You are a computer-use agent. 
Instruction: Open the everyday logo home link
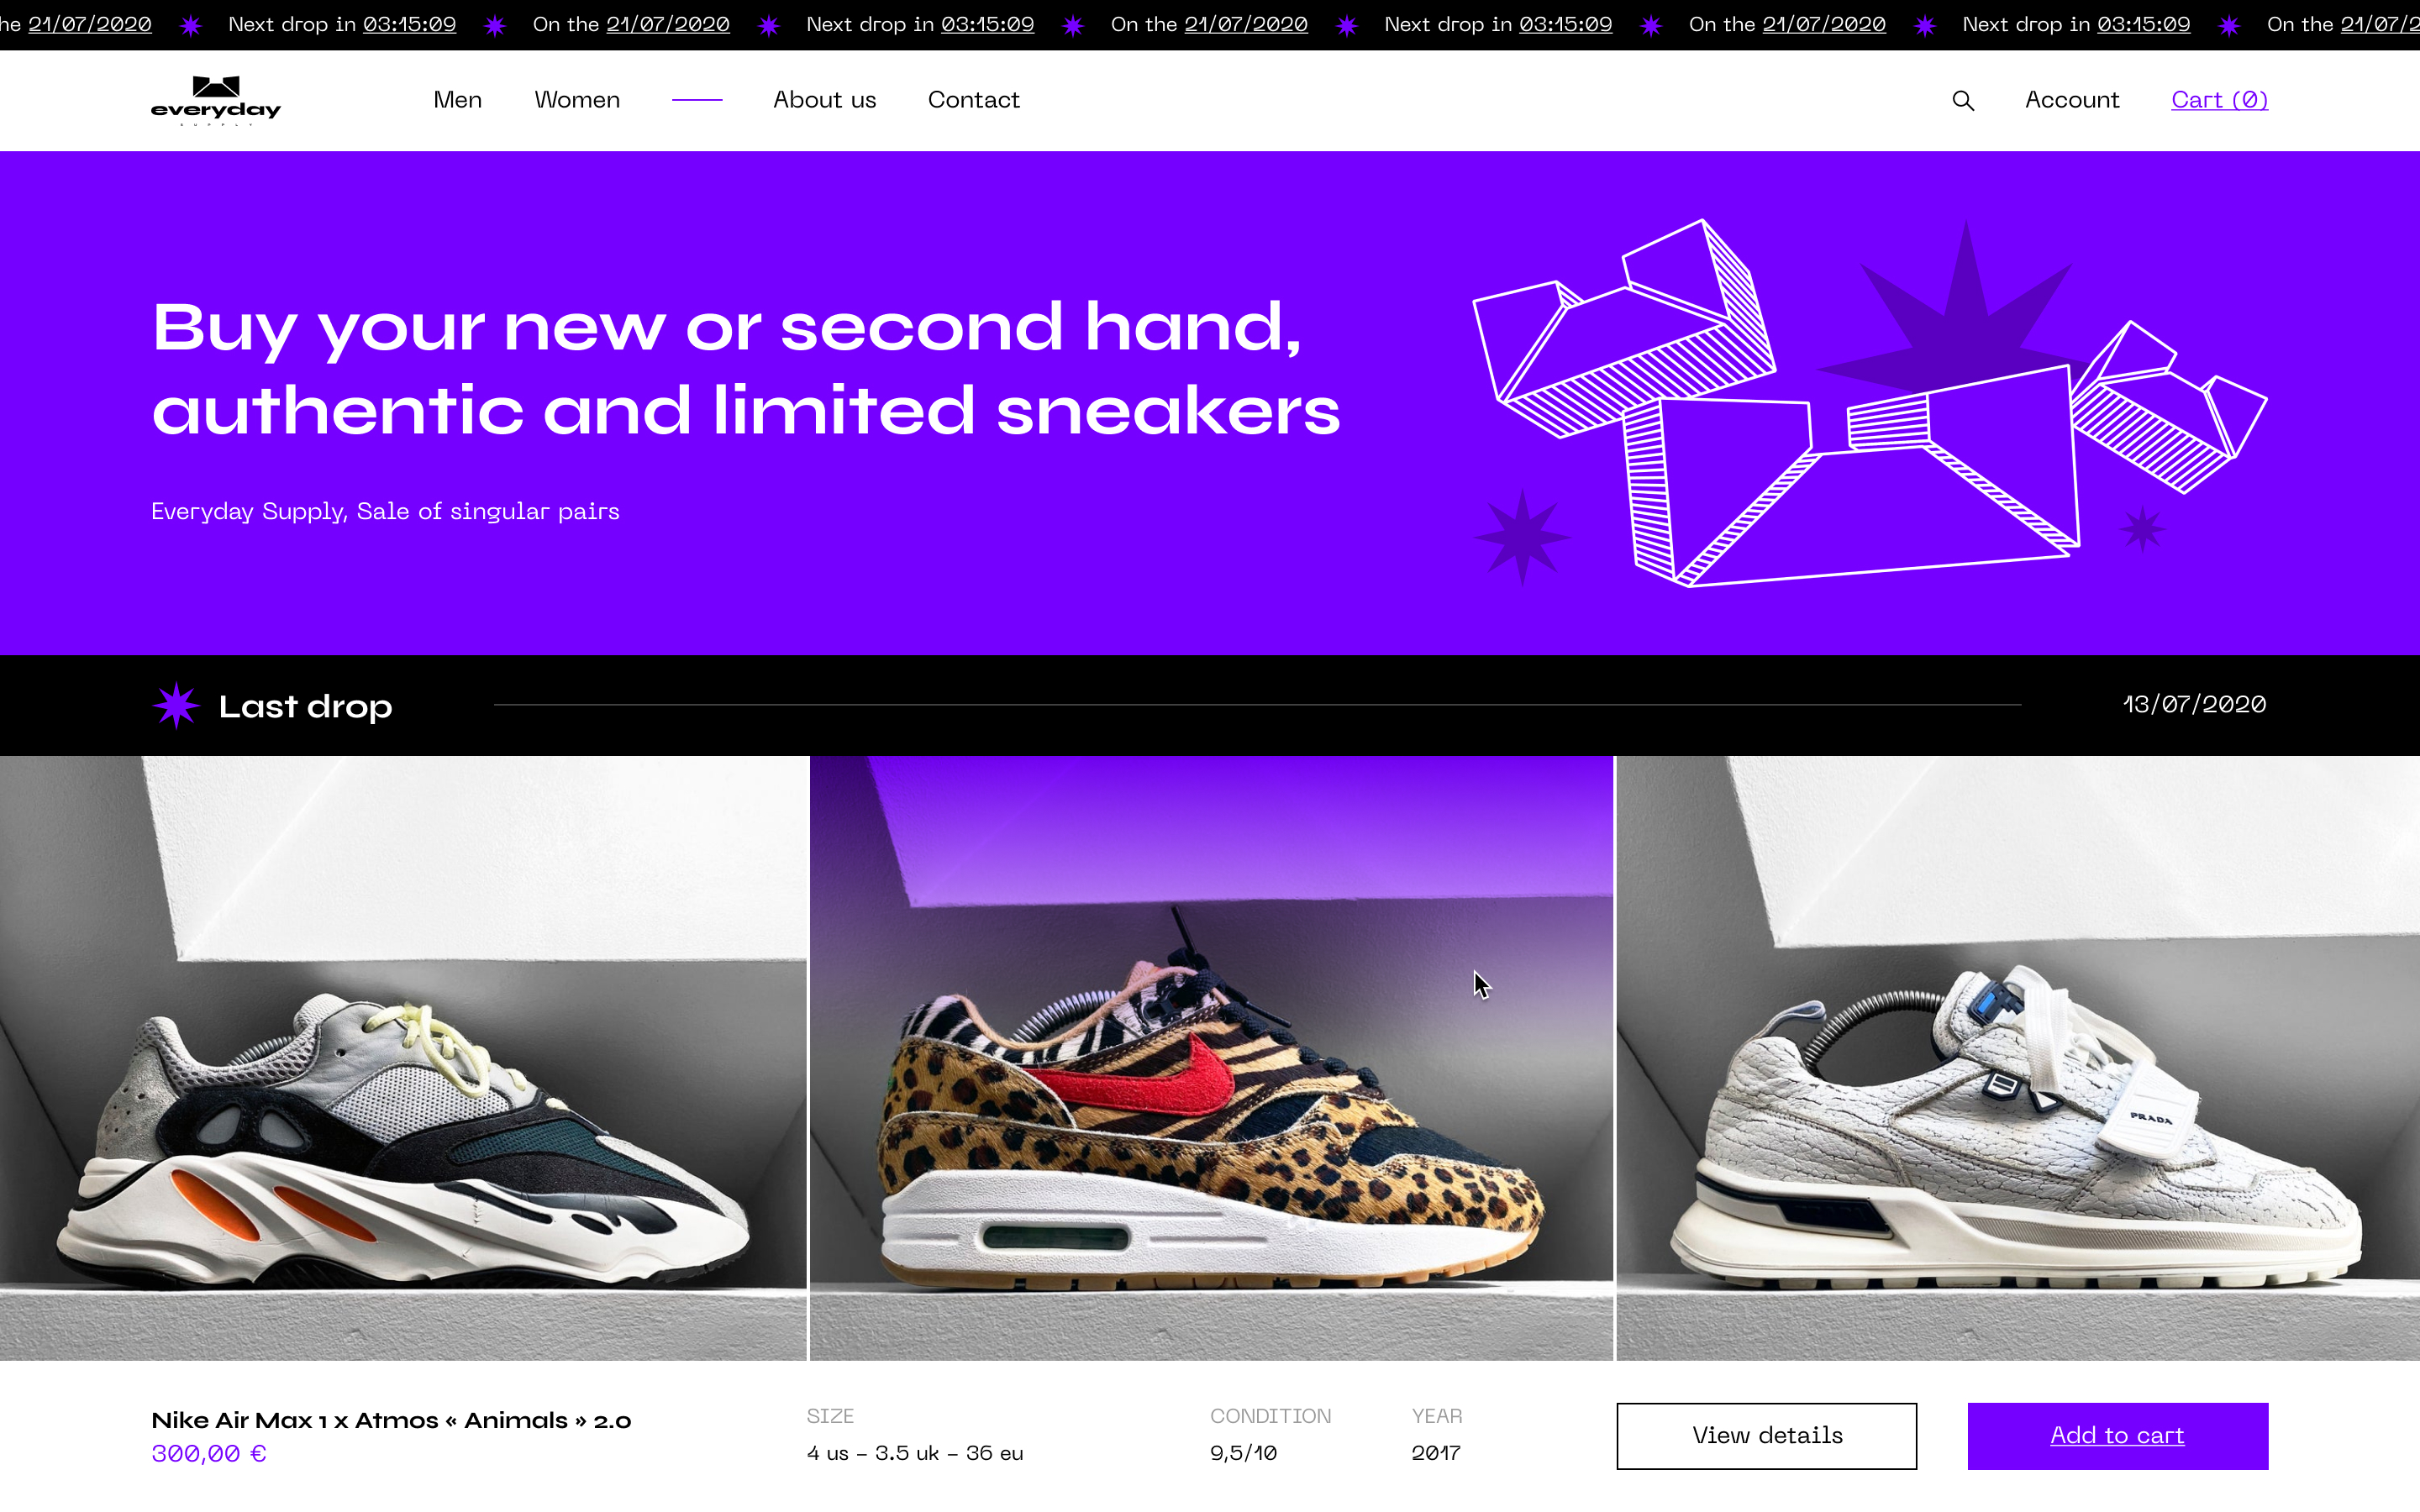[x=216, y=100]
